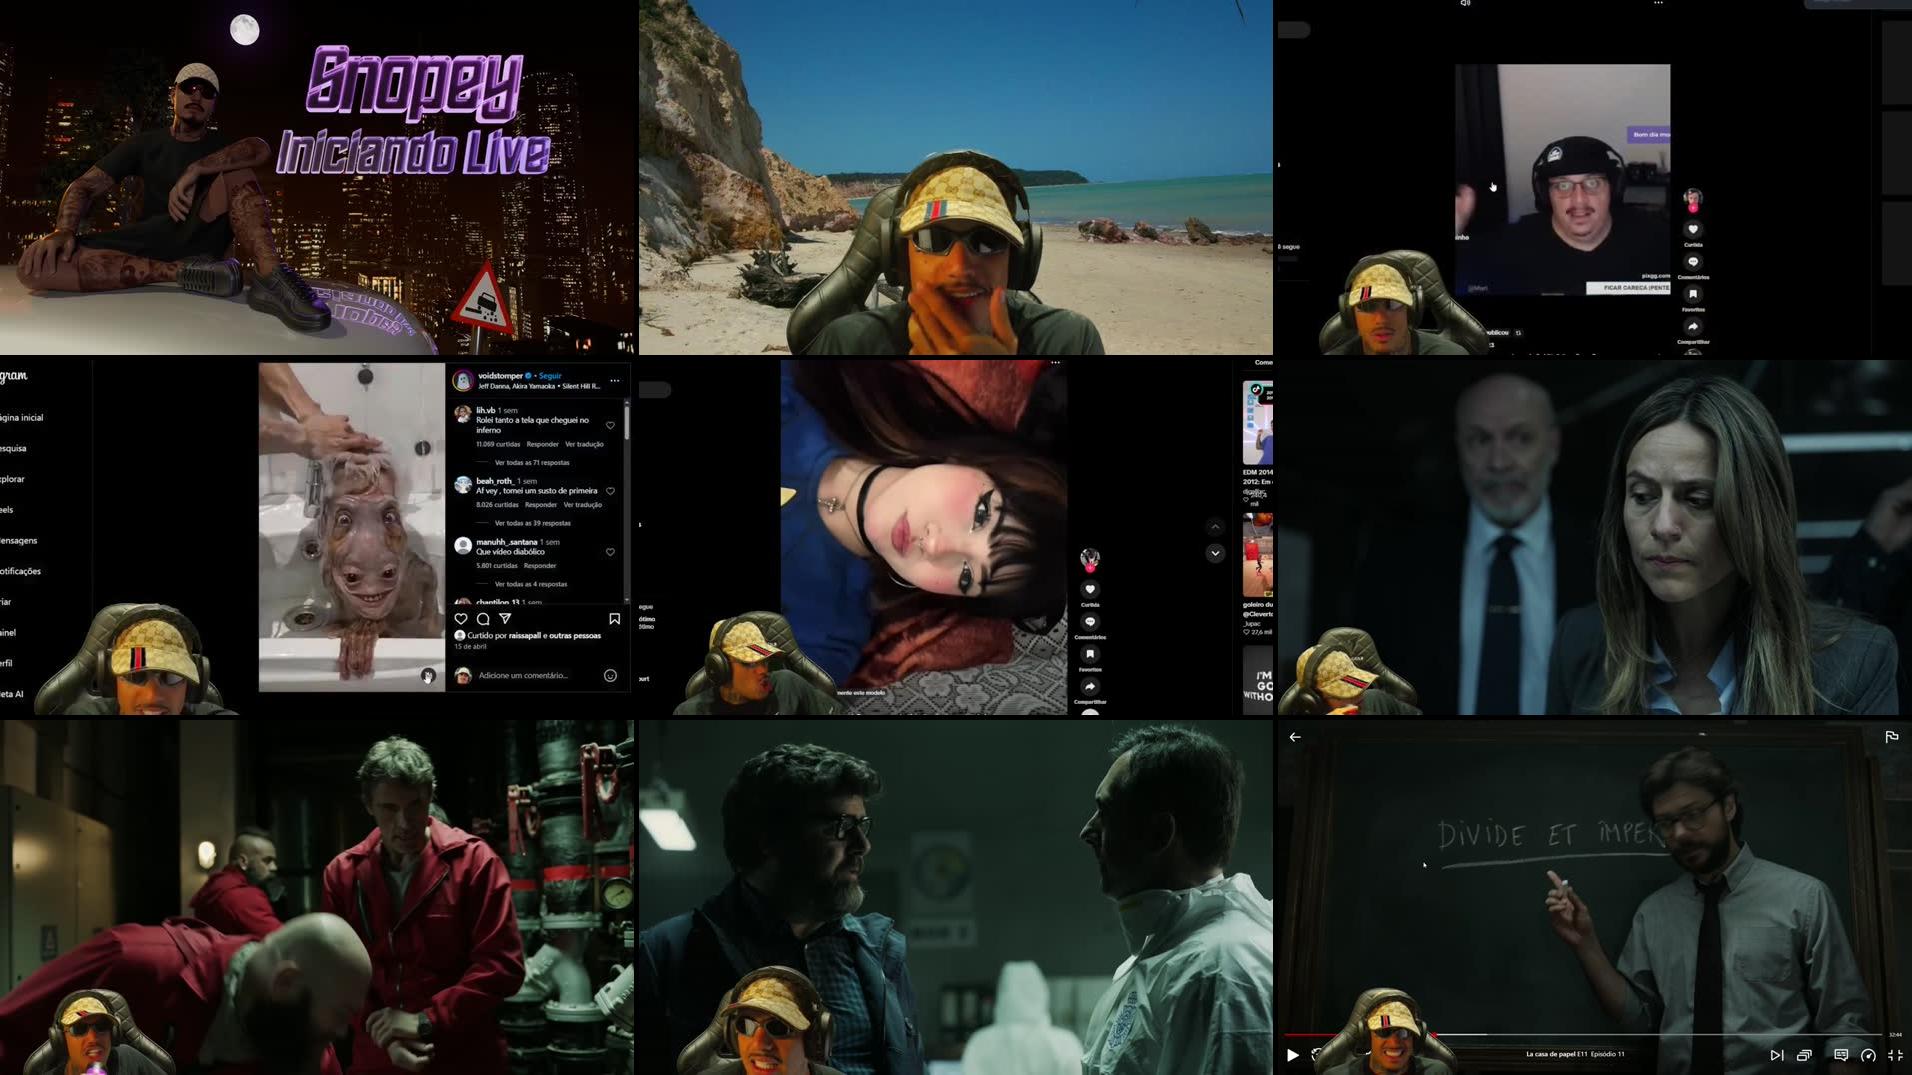Screen dimensions: 1912x1075
Task: Open the more options dots above the headset man TikTok
Action: (x=1658, y=3)
